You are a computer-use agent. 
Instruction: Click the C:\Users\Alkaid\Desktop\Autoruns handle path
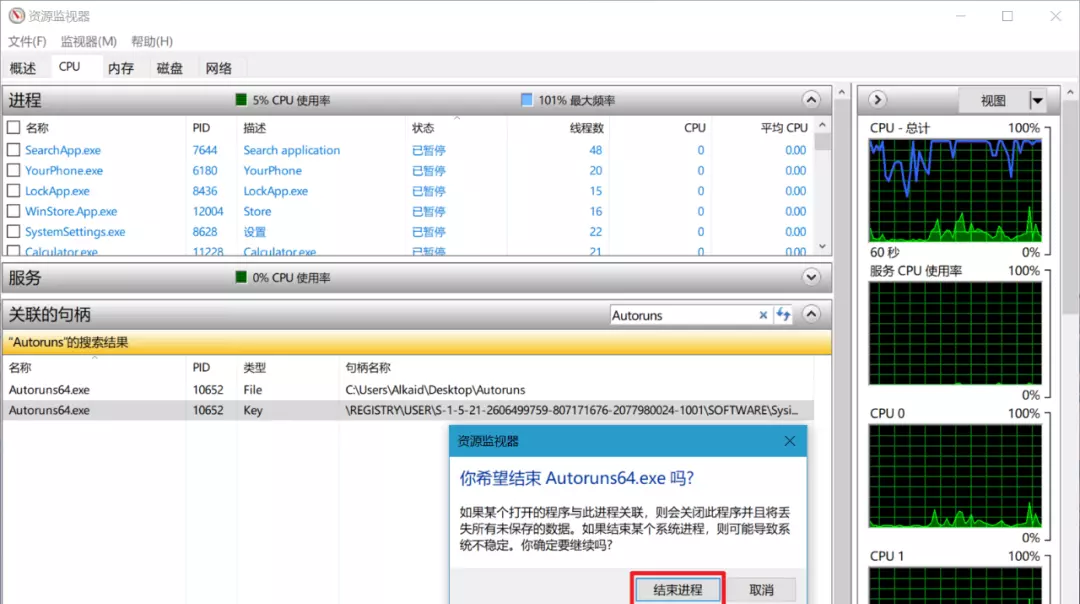coord(435,390)
